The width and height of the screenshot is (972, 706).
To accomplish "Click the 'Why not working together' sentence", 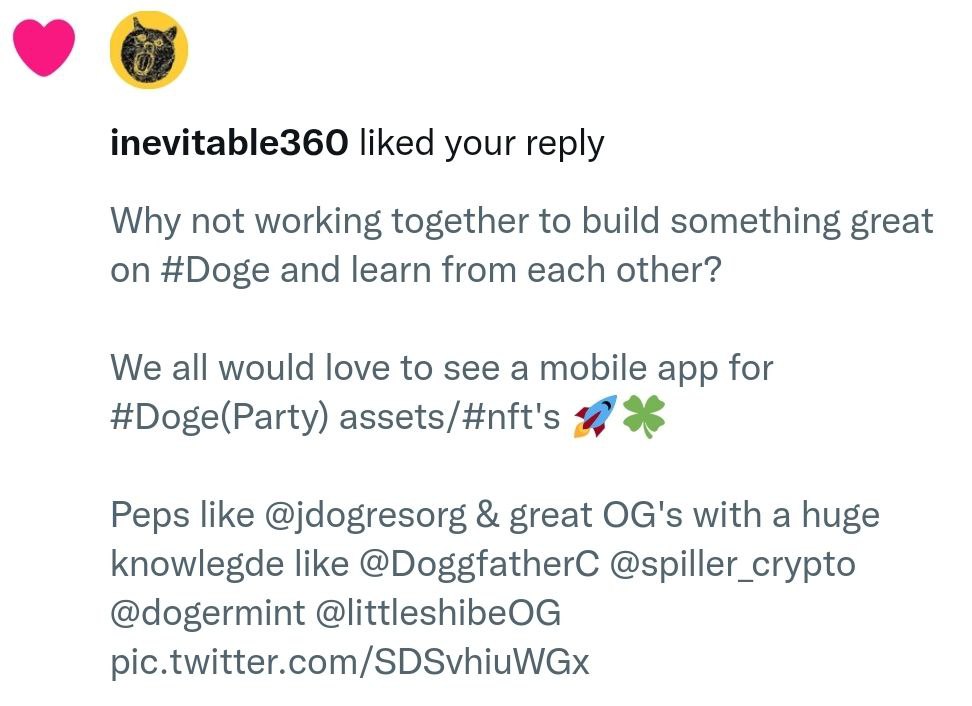I will point(521,245).
